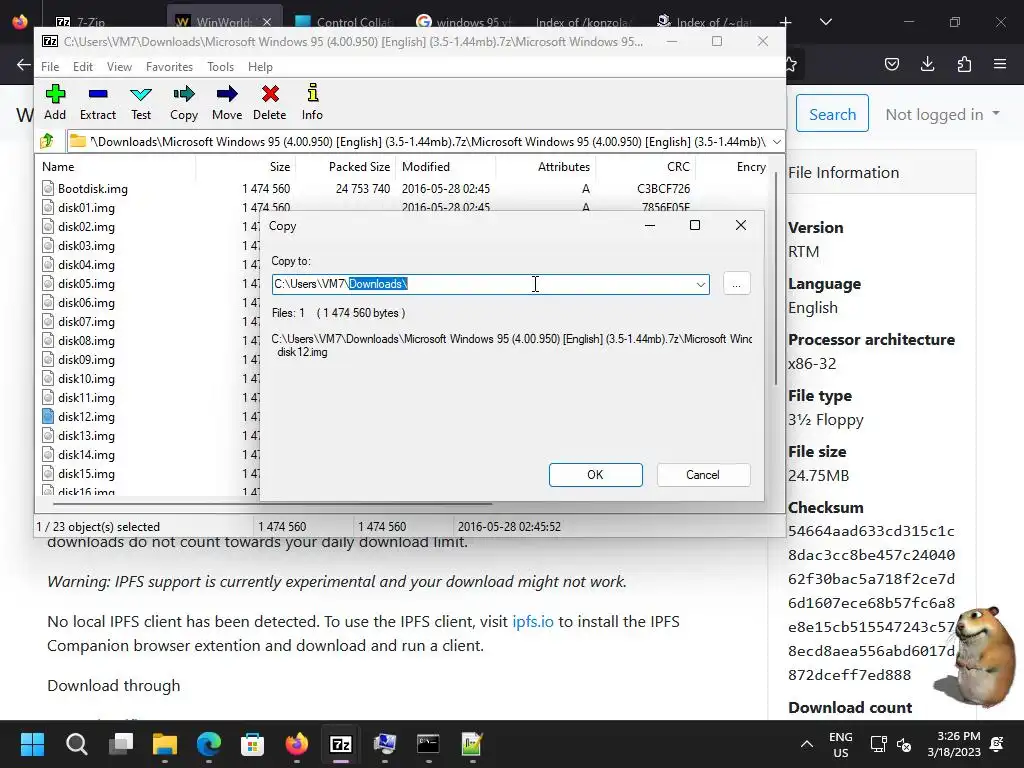The image size is (1024, 768).
Task: Open the Firefox hamburger menu
Action: click(x=1000, y=64)
